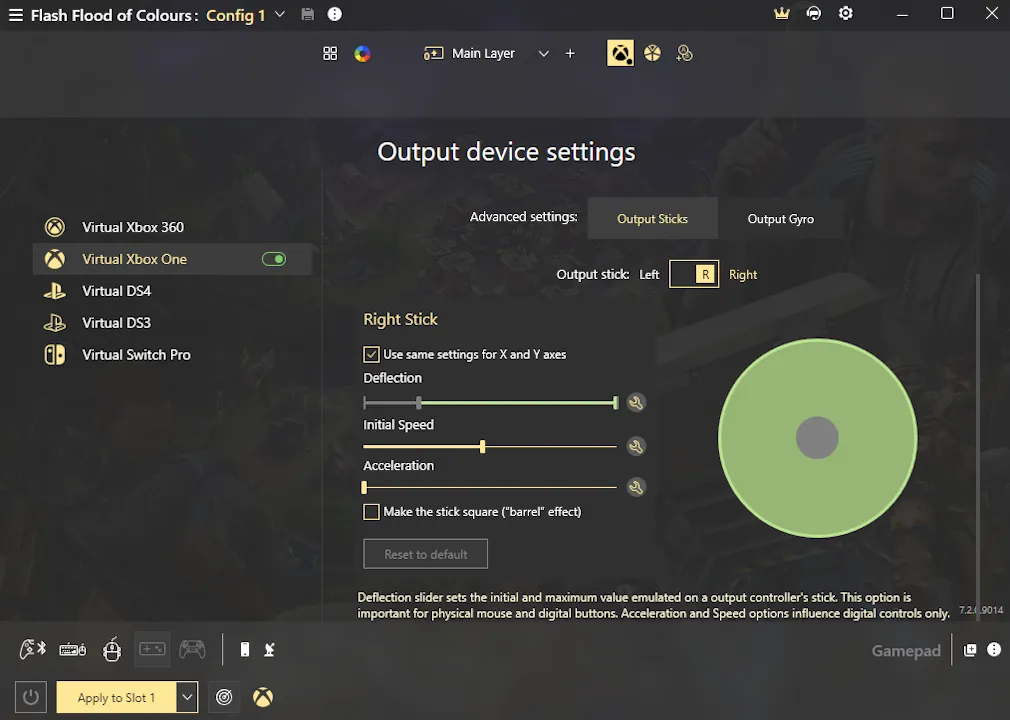Open the Bluetooth gamepad pairing icon

(32, 649)
